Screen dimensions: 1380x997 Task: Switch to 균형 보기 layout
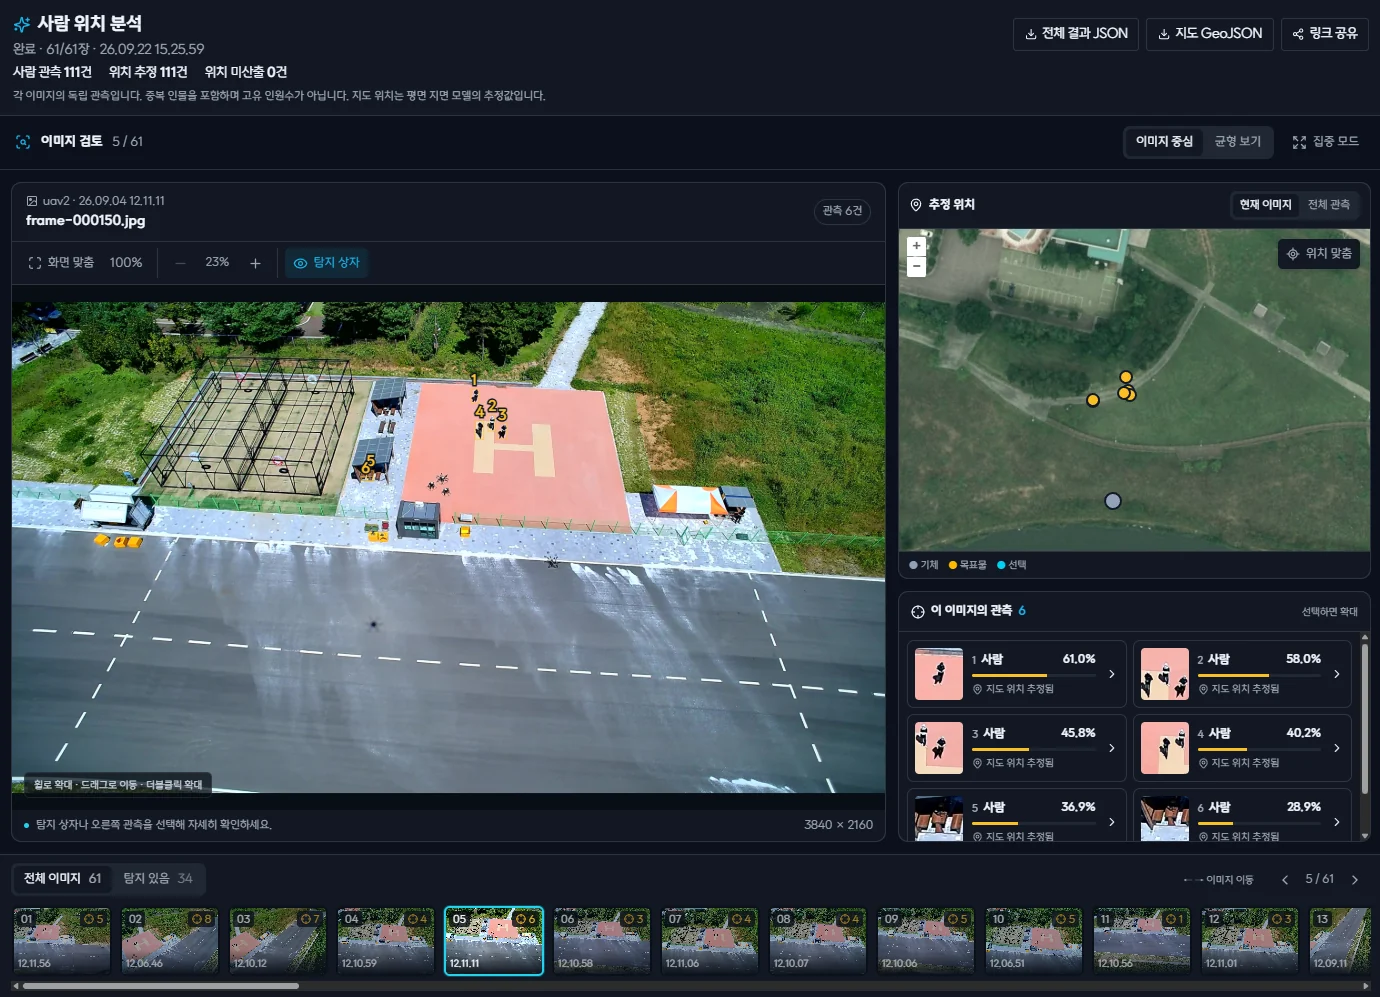point(1237,142)
